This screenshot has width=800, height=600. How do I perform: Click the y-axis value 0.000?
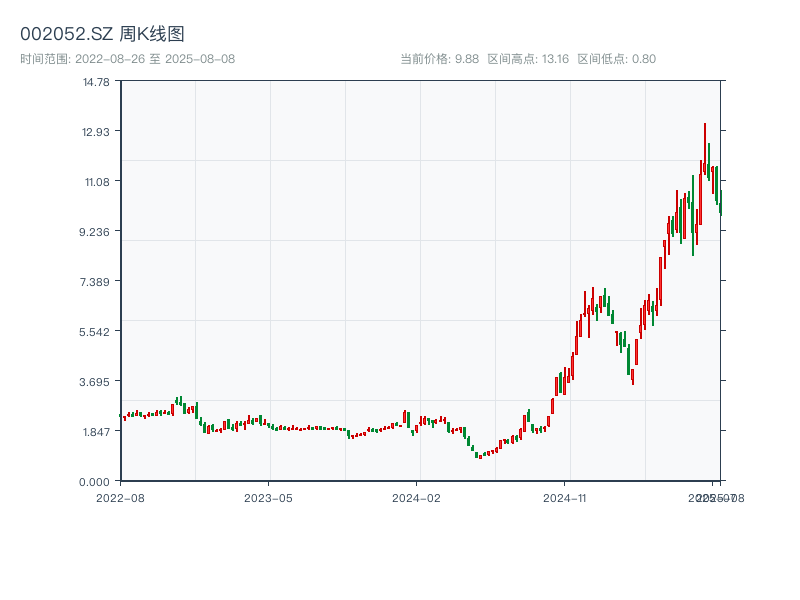[x=94, y=482]
